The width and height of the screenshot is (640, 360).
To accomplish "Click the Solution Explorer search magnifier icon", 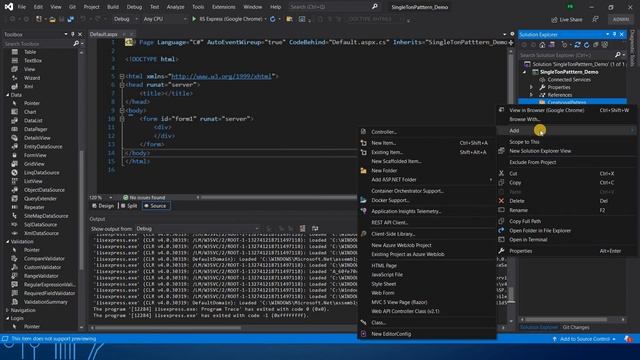I will point(618,55).
